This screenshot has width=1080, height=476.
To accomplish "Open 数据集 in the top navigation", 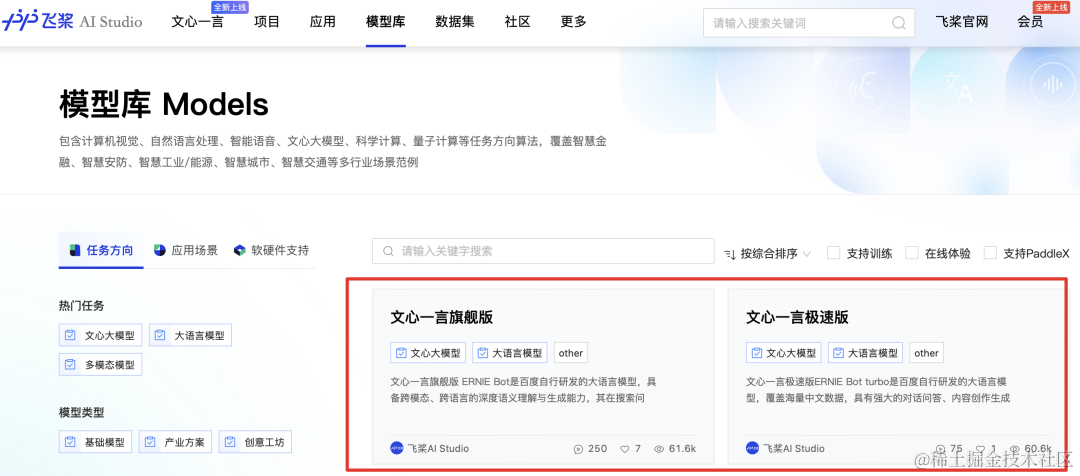I will click(455, 22).
